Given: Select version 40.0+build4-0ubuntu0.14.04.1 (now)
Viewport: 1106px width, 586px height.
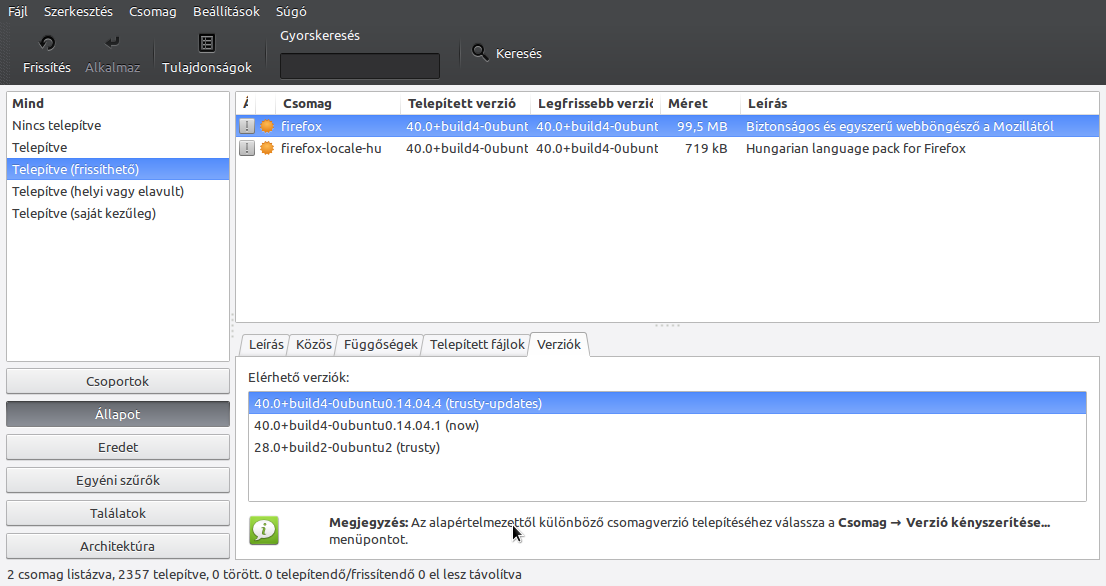Looking at the screenshot, I should (x=667, y=425).
